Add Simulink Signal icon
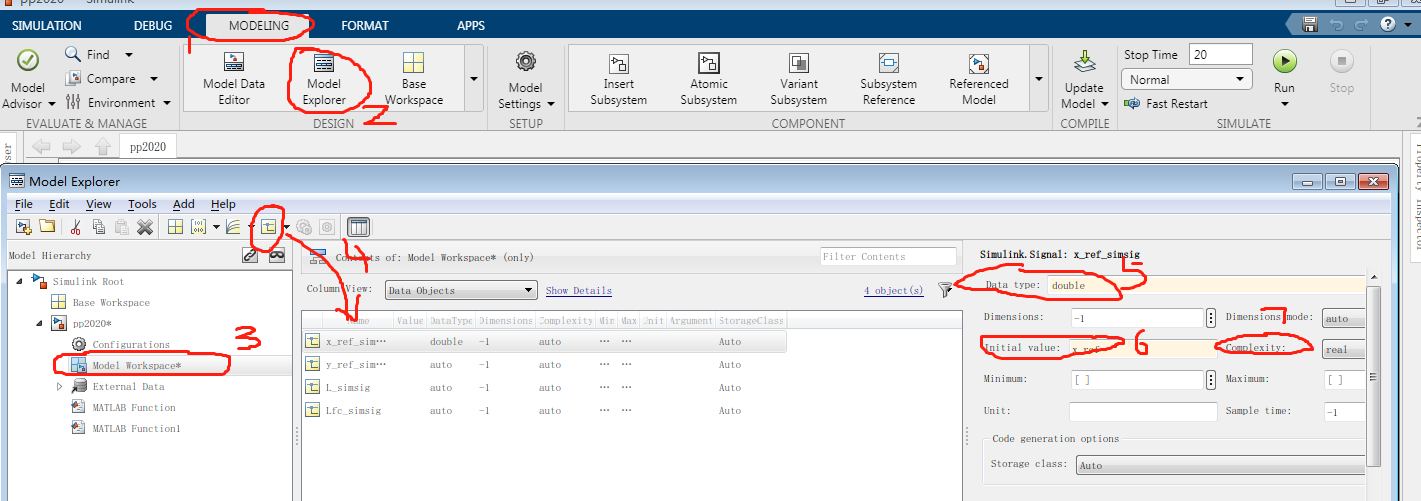 (268, 226)
